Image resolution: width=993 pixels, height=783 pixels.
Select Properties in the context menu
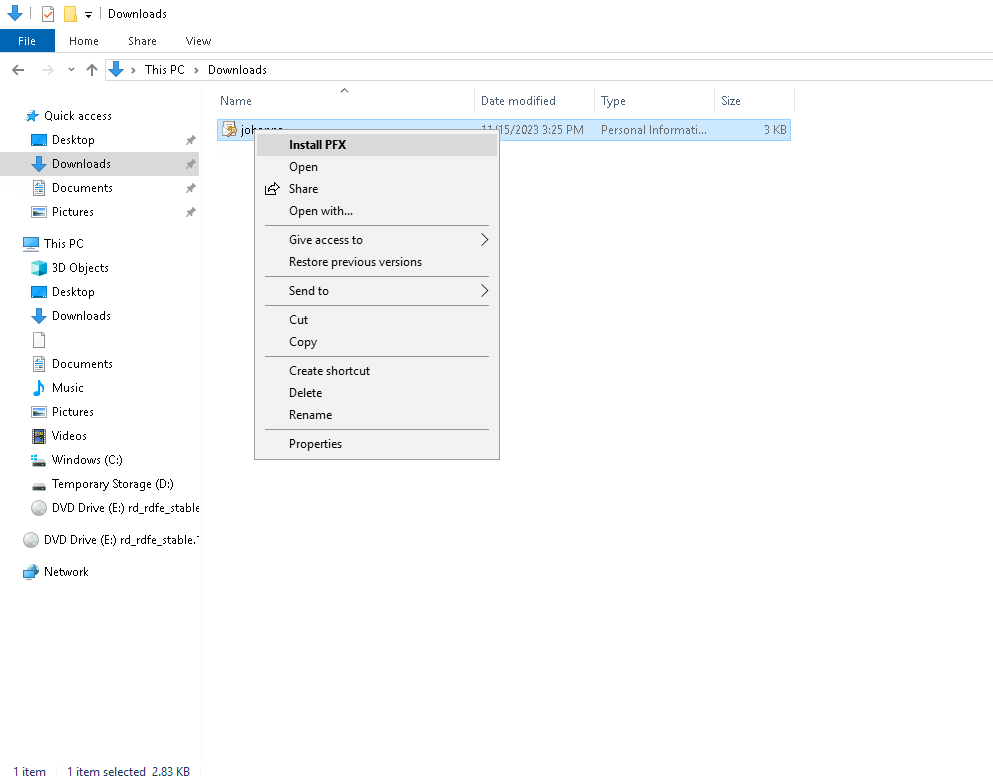click(315, 444)
